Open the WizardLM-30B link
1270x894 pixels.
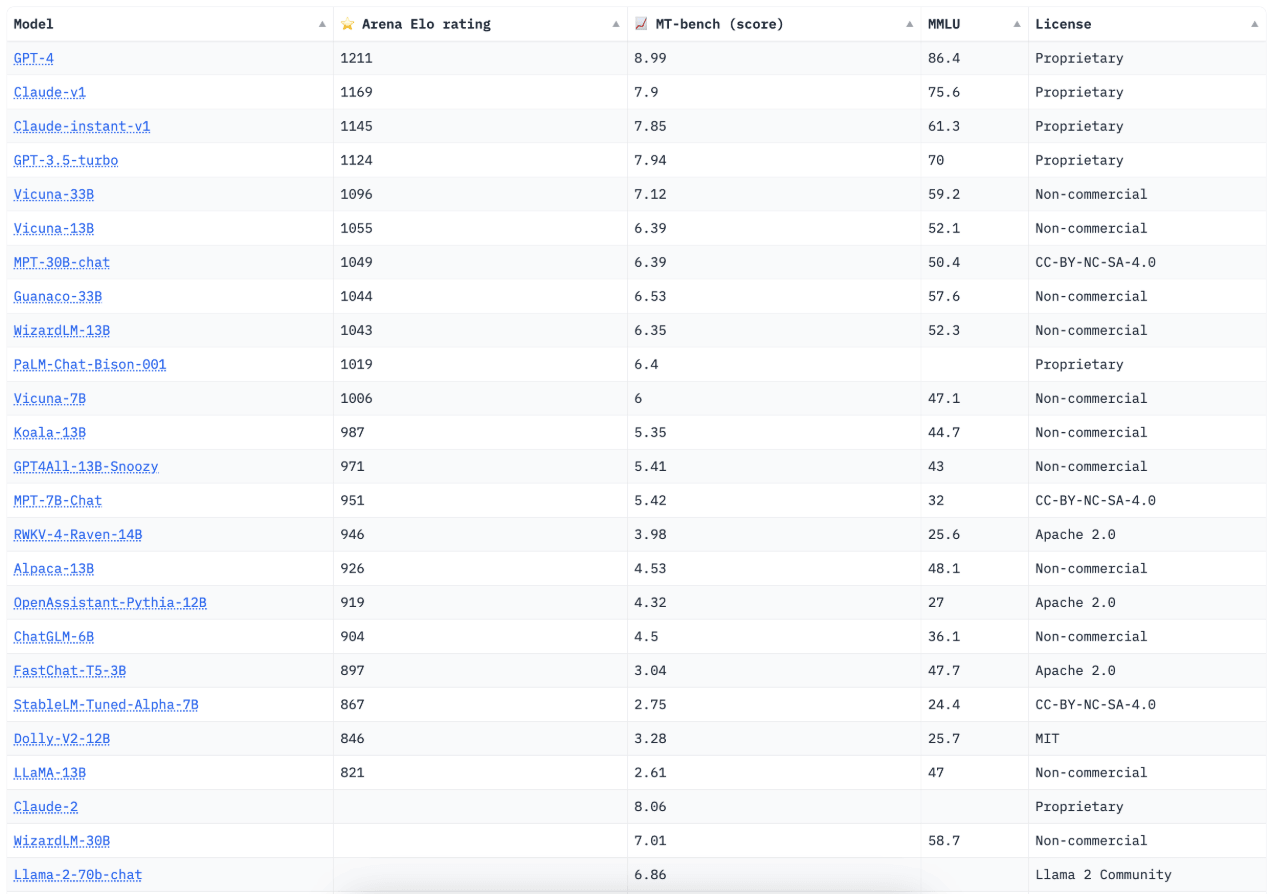click(62, 840)
